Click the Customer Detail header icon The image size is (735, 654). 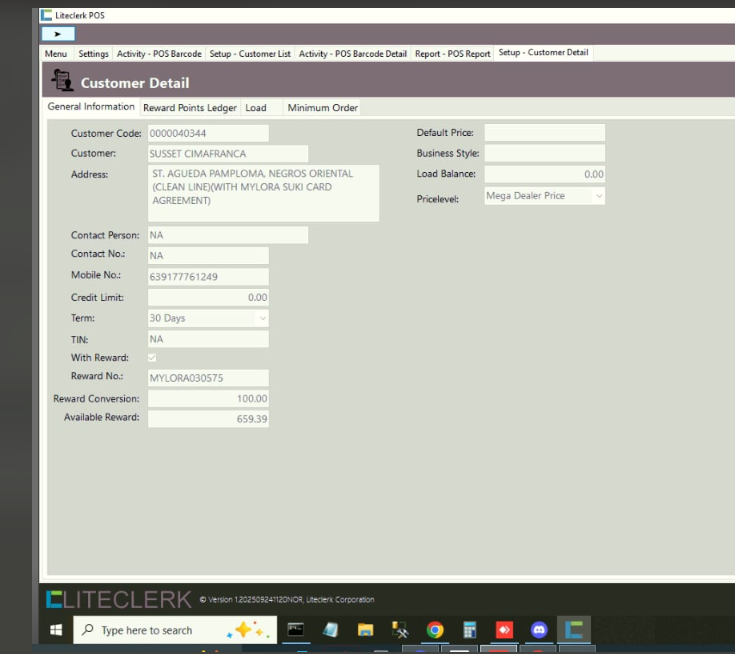tap(62, 81)
